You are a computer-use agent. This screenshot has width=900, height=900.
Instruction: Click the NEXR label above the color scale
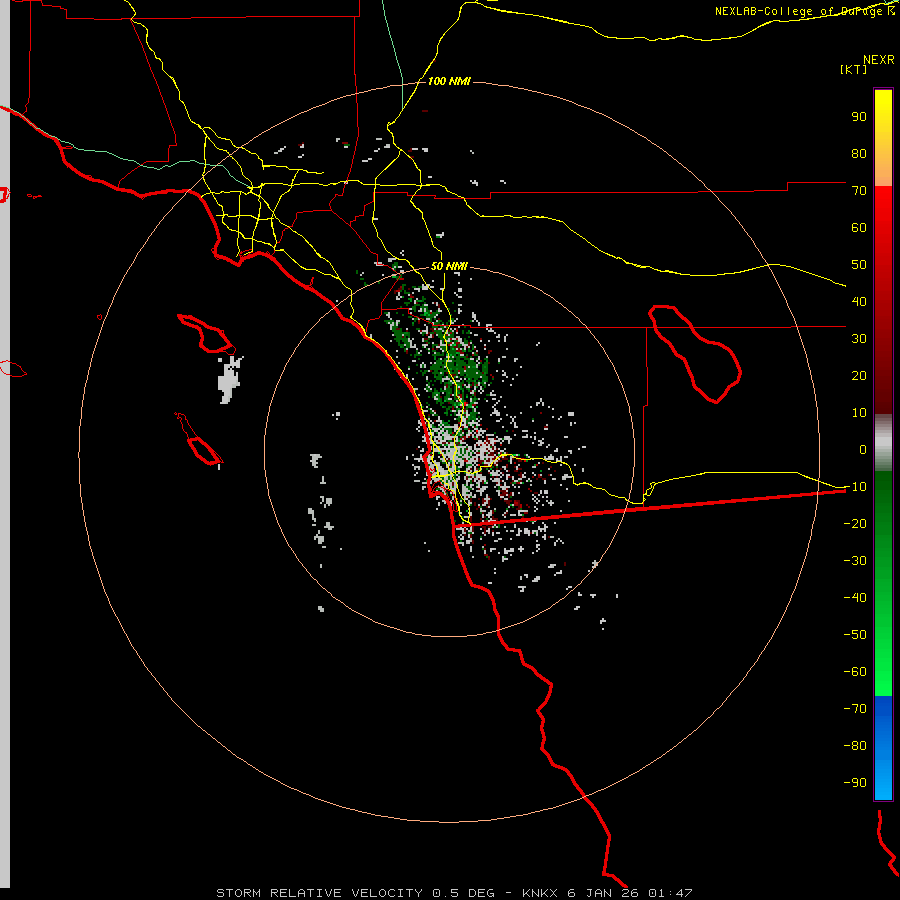pyautogui.click(x=878, y=60)
